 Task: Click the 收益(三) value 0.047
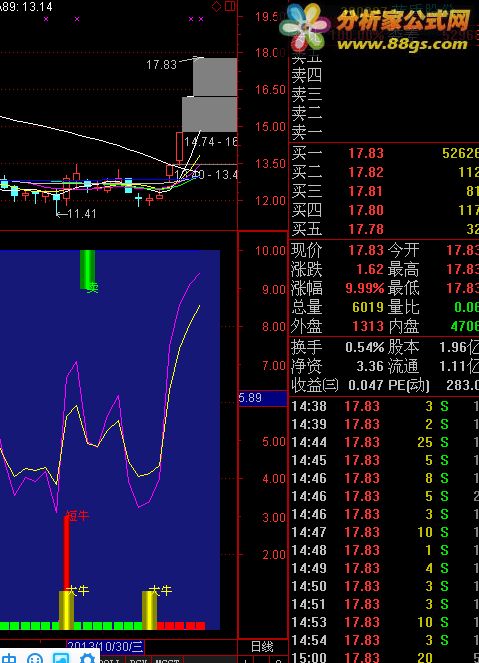(366, 385)
